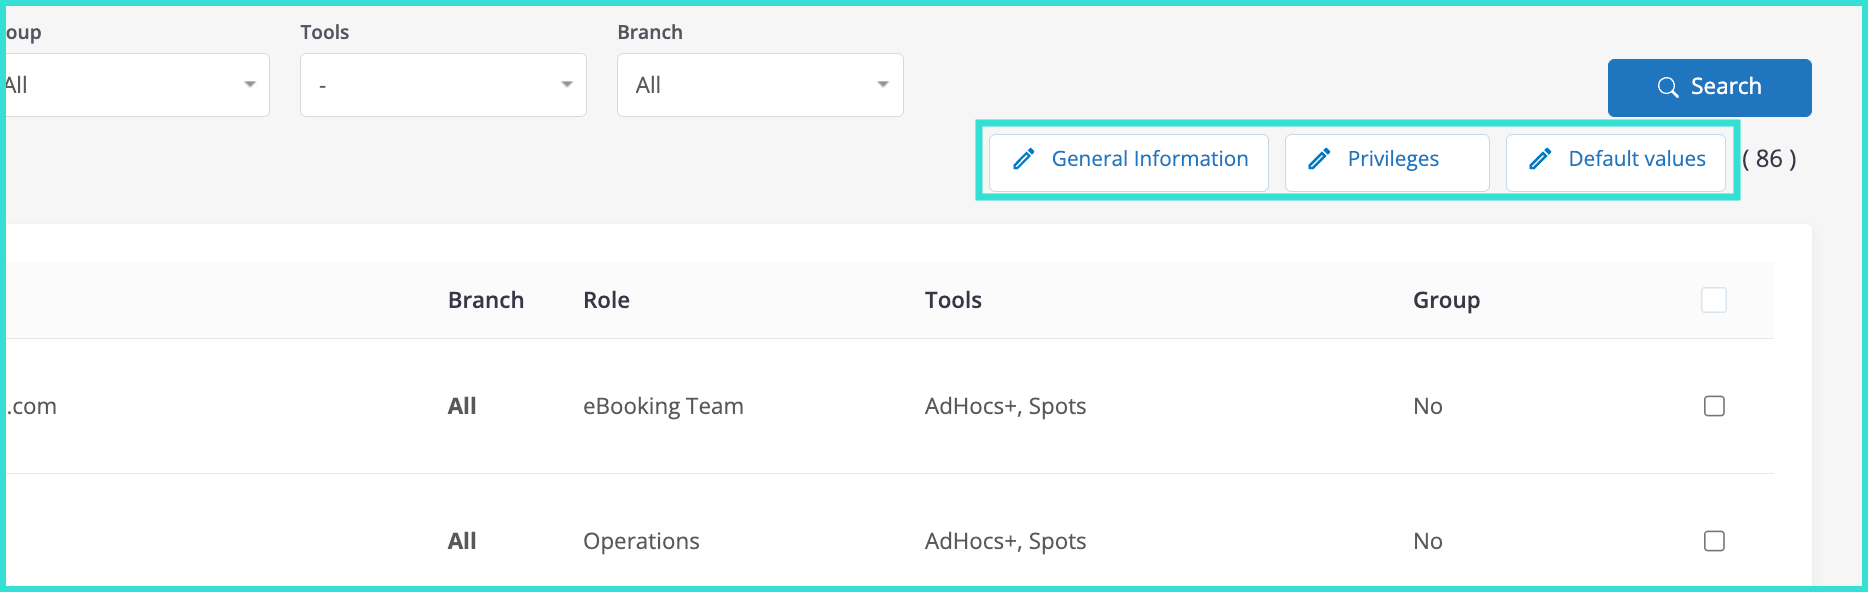Open the Tools filter dropdown
Screen dimensions: 1868x592
[443, 85]
